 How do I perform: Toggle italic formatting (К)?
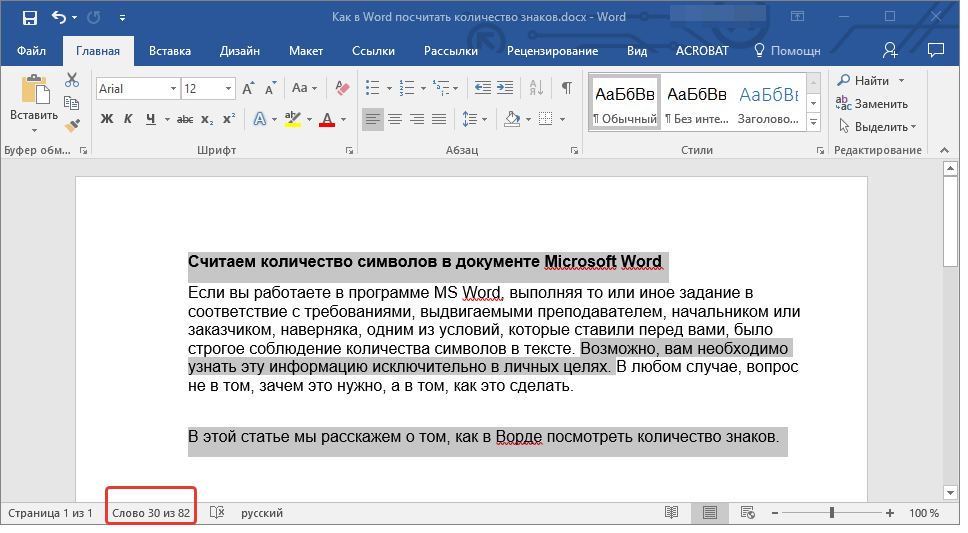(x=128, y=119)
